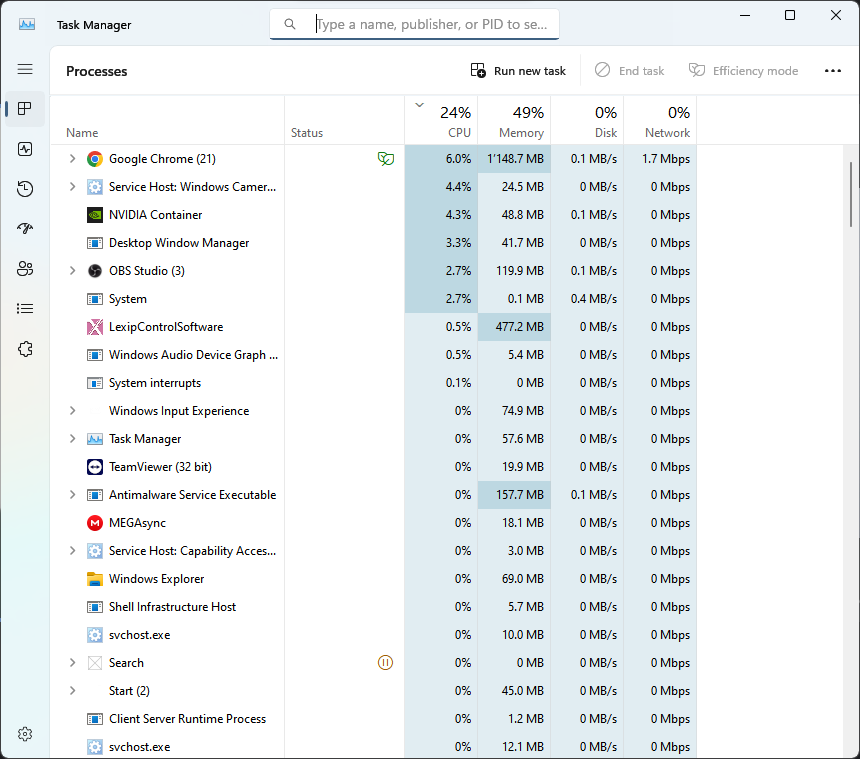Select the Client Server Runtime Process row
860x759 pixels.
coord(374,718)
